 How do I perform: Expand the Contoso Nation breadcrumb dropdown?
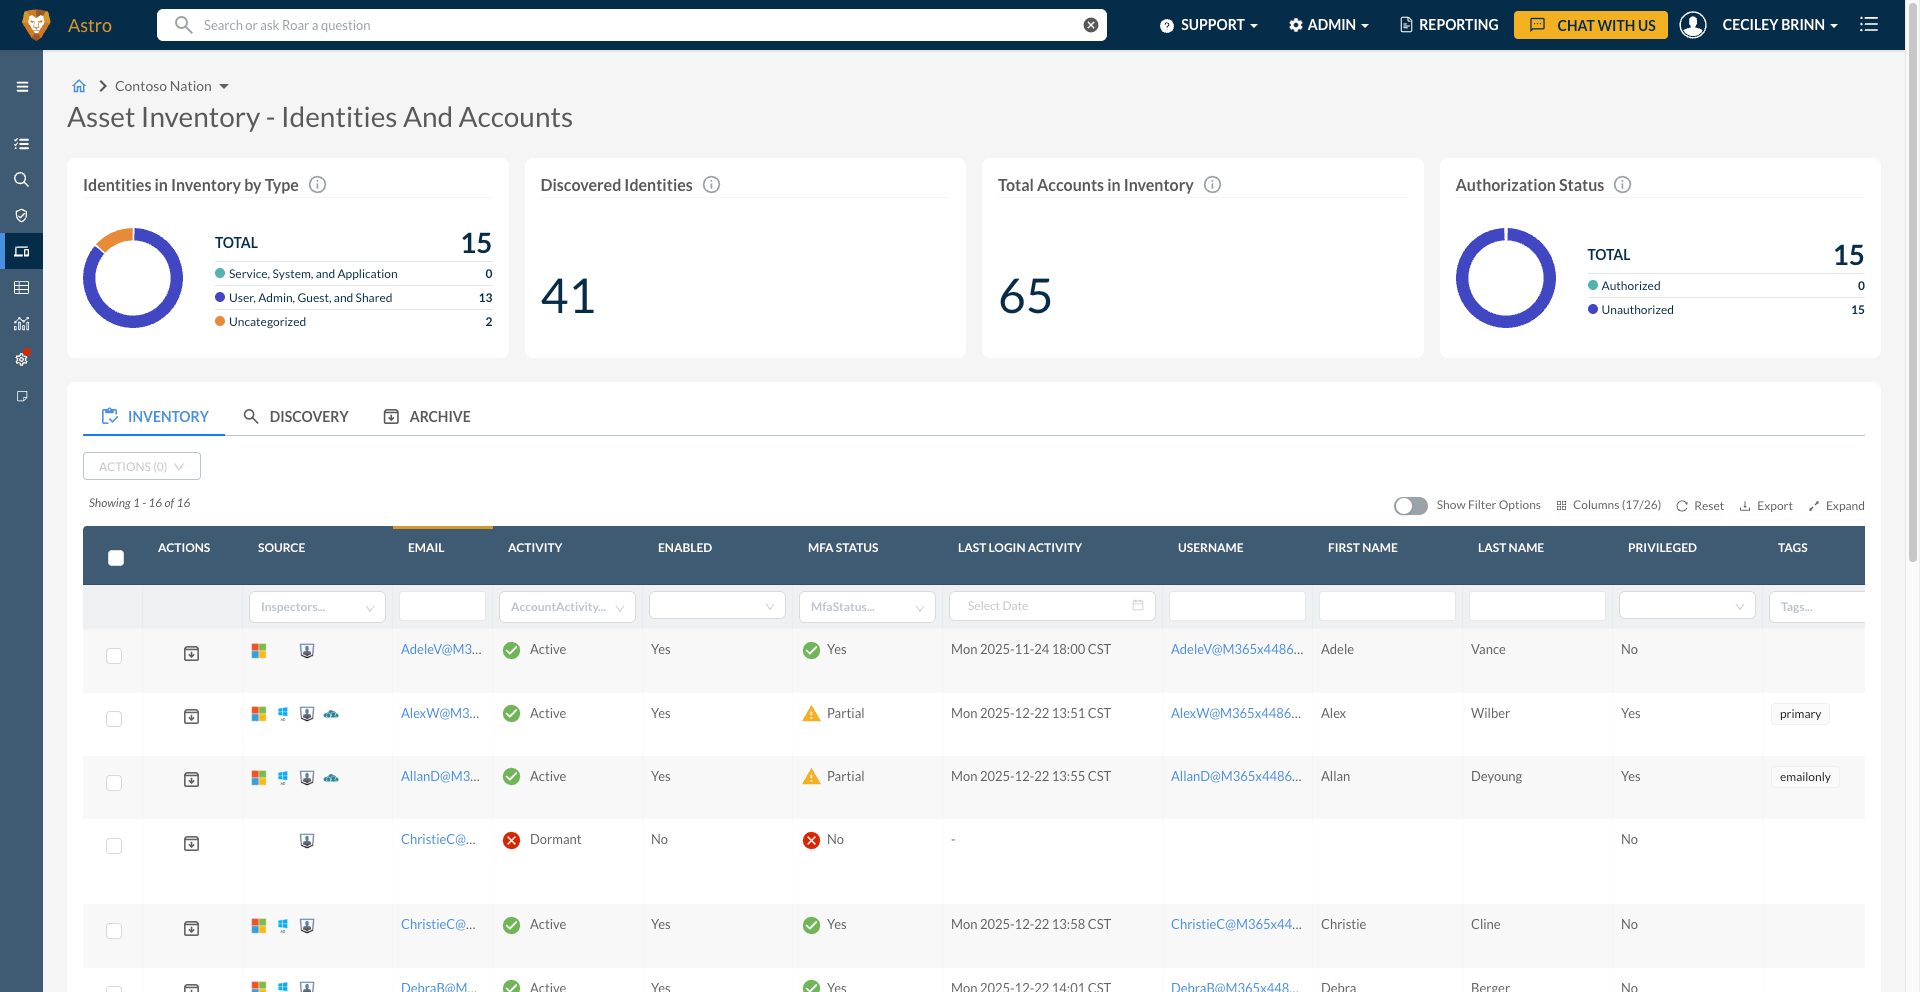pos(224,87)
